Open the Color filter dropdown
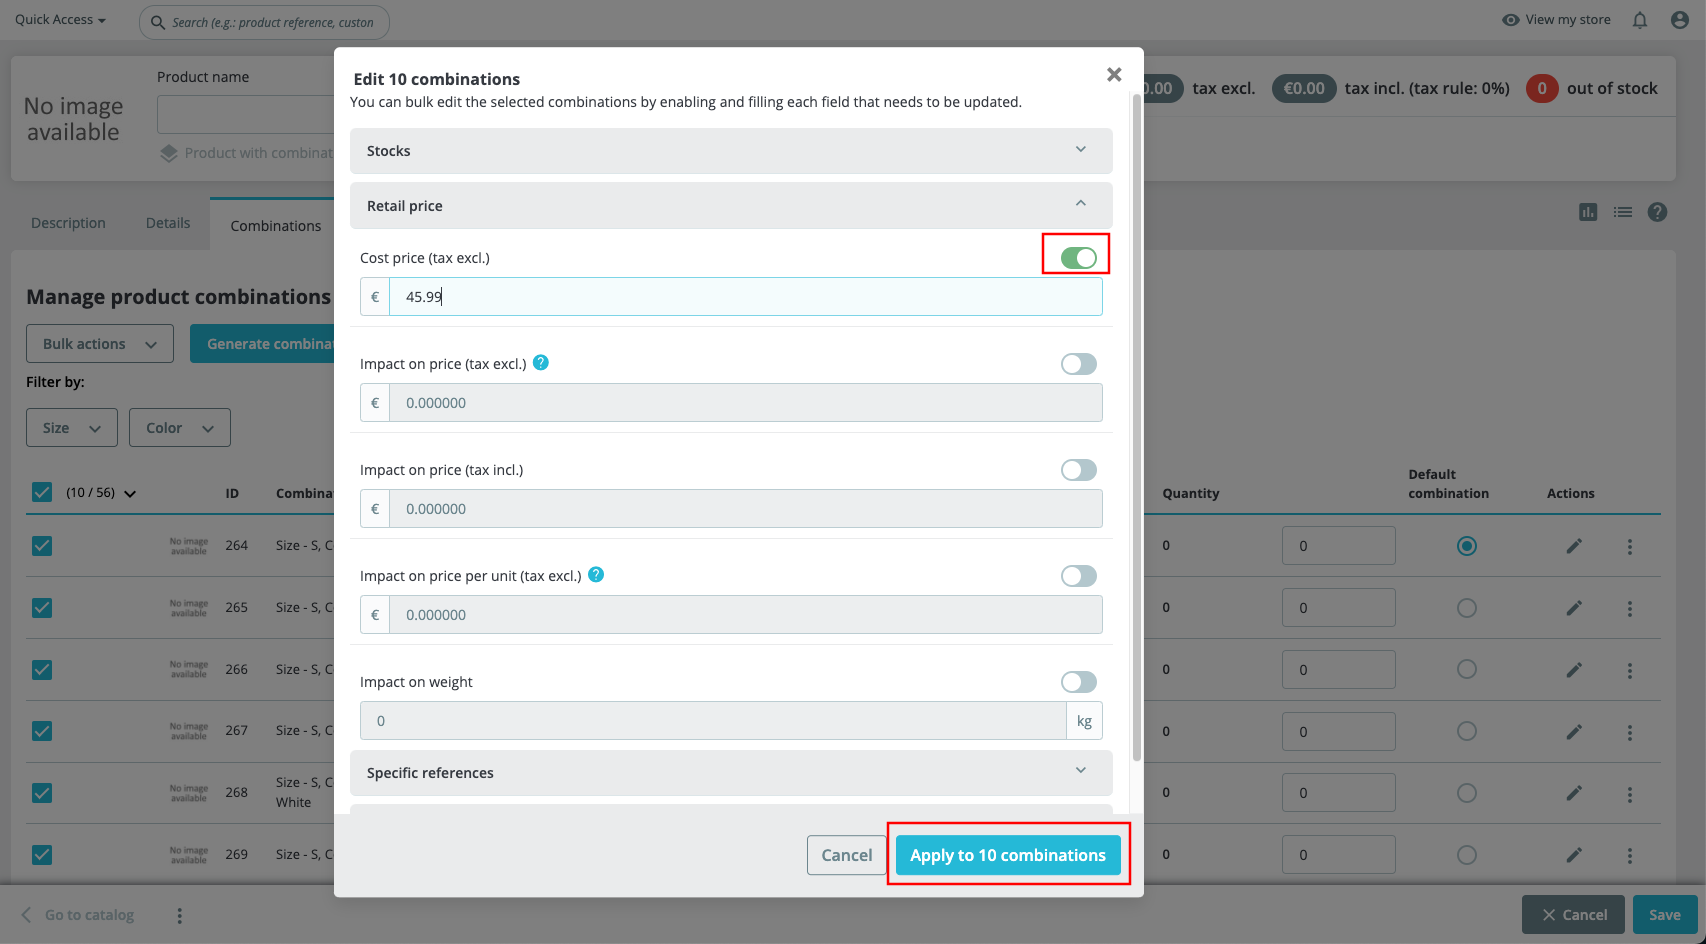The image size is (1706, 944). tap(180, 428)
